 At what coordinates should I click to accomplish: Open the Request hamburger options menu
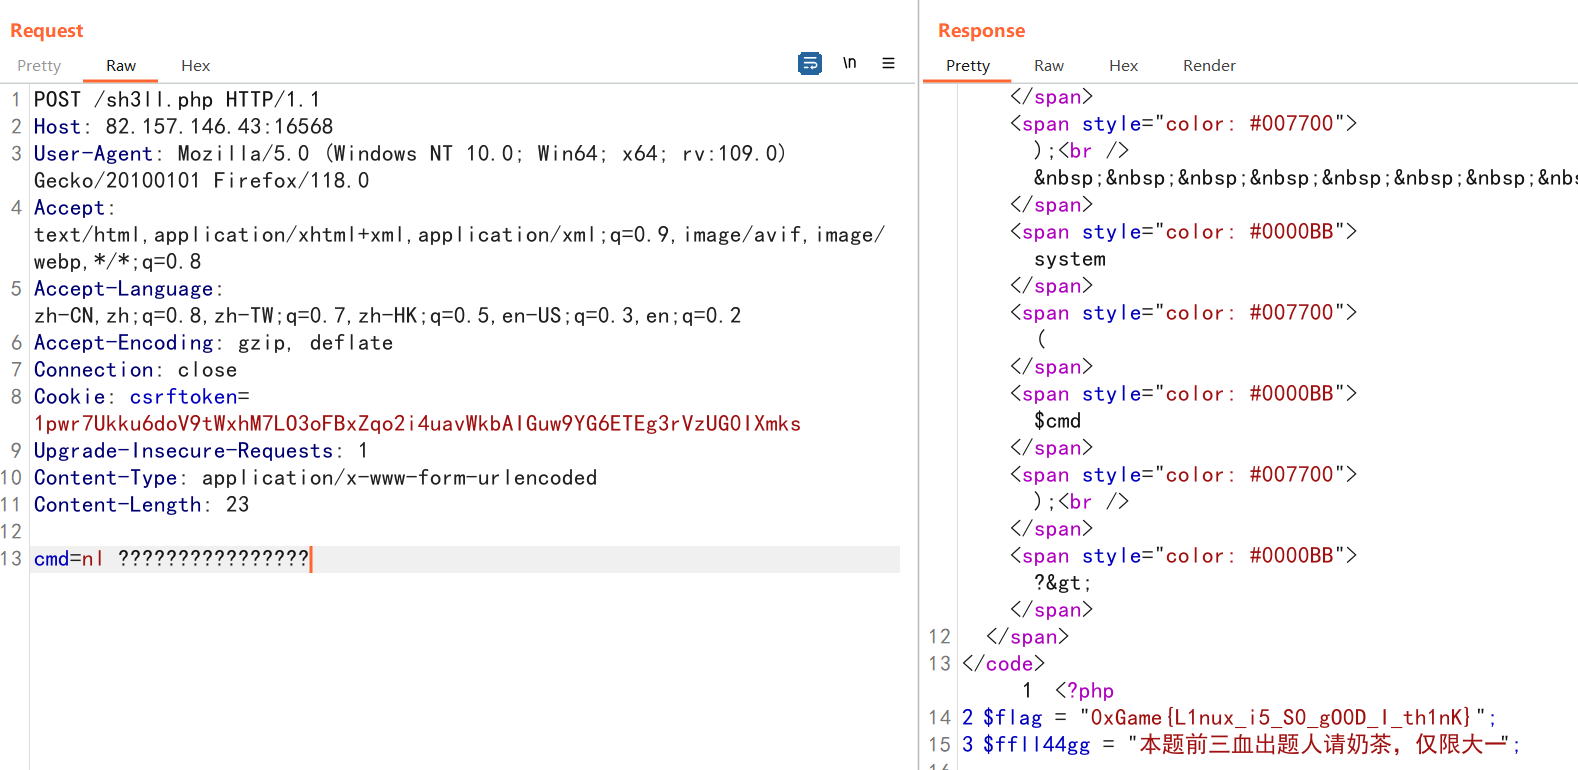888,63
